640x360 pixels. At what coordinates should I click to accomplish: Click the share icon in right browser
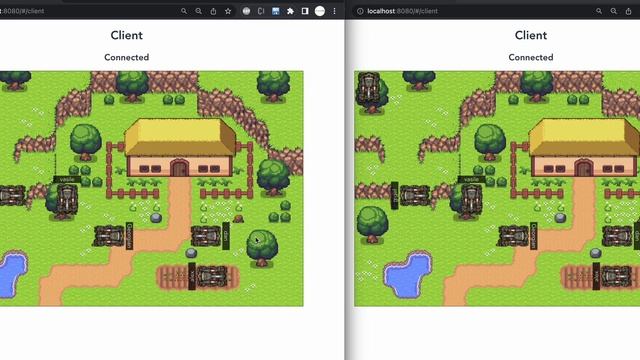629,11
